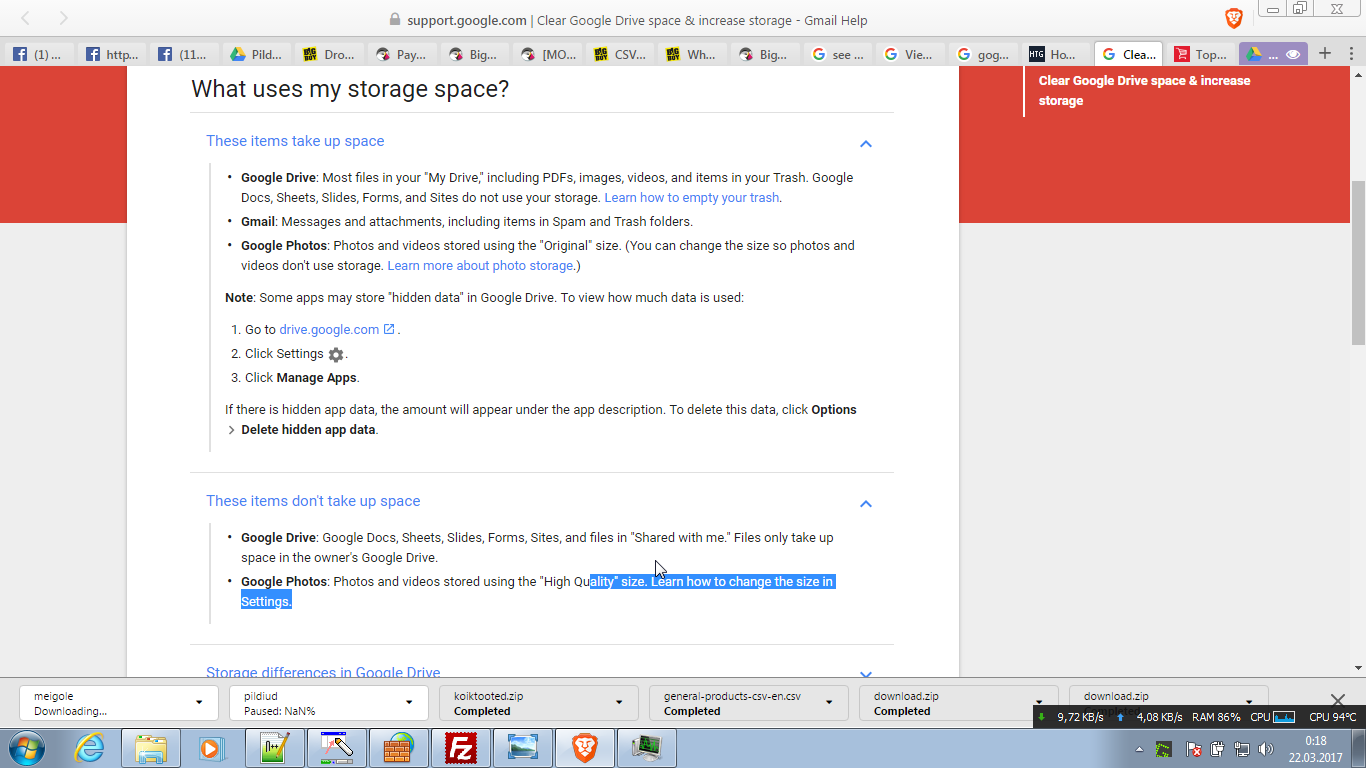Open a new tab with the plus button

pyautogui.click(x=1325, y=53)
